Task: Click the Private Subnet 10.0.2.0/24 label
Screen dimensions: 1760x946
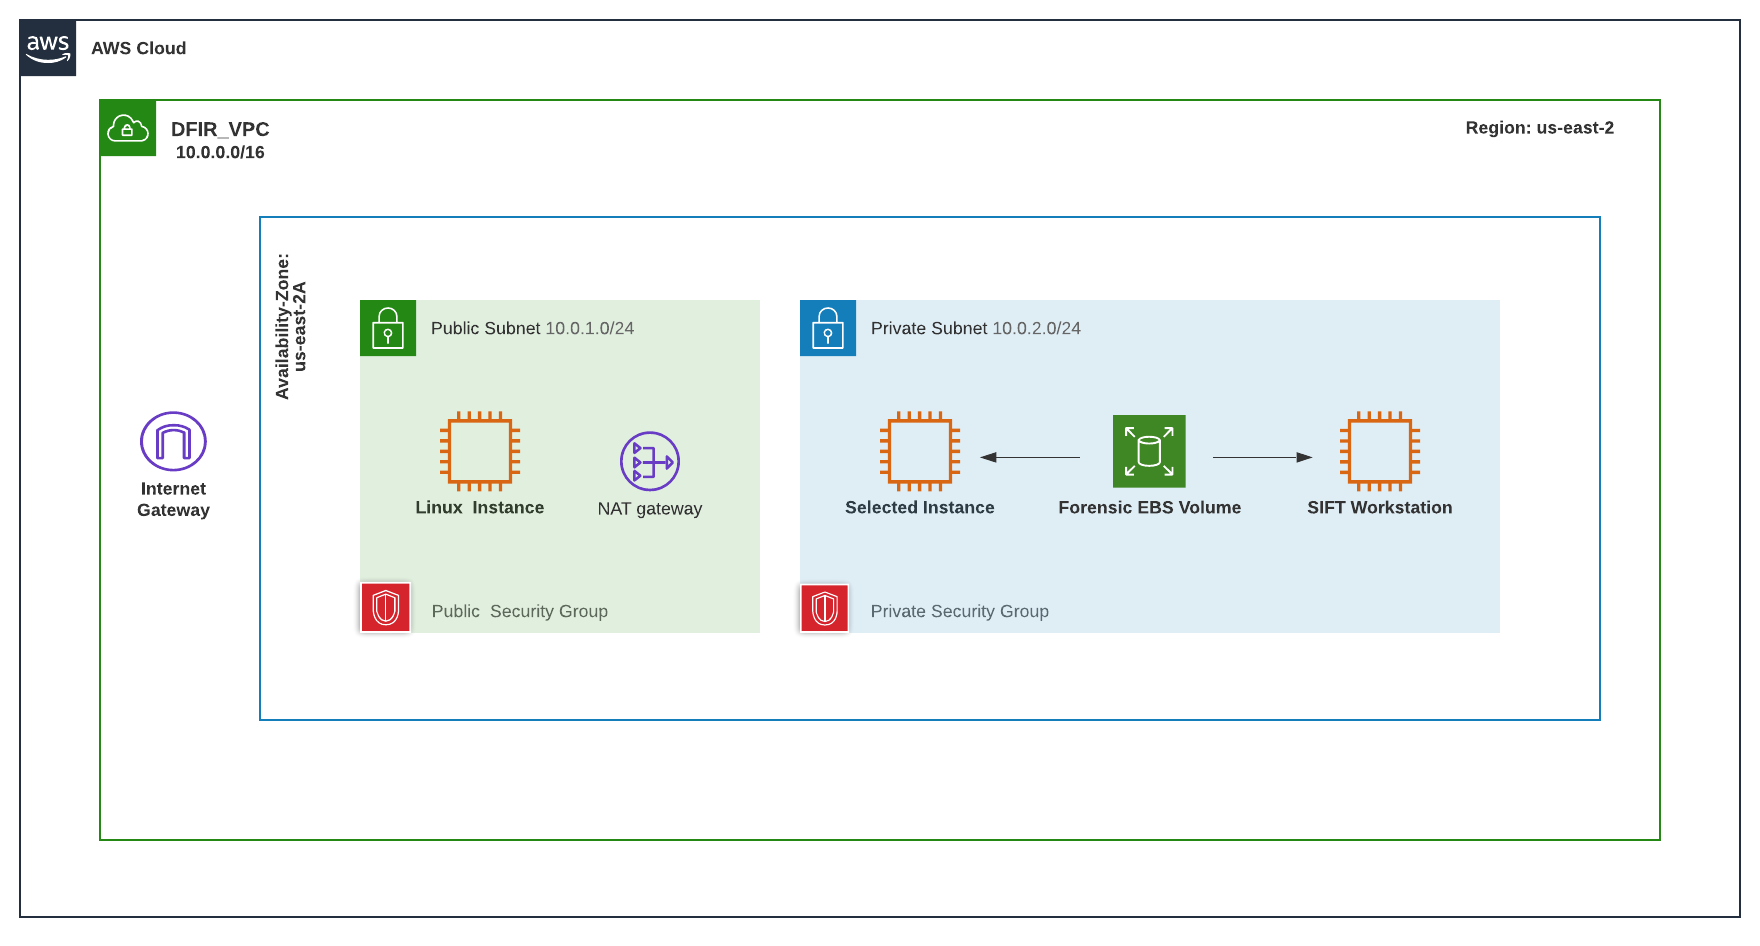Action: click(975, 328)
